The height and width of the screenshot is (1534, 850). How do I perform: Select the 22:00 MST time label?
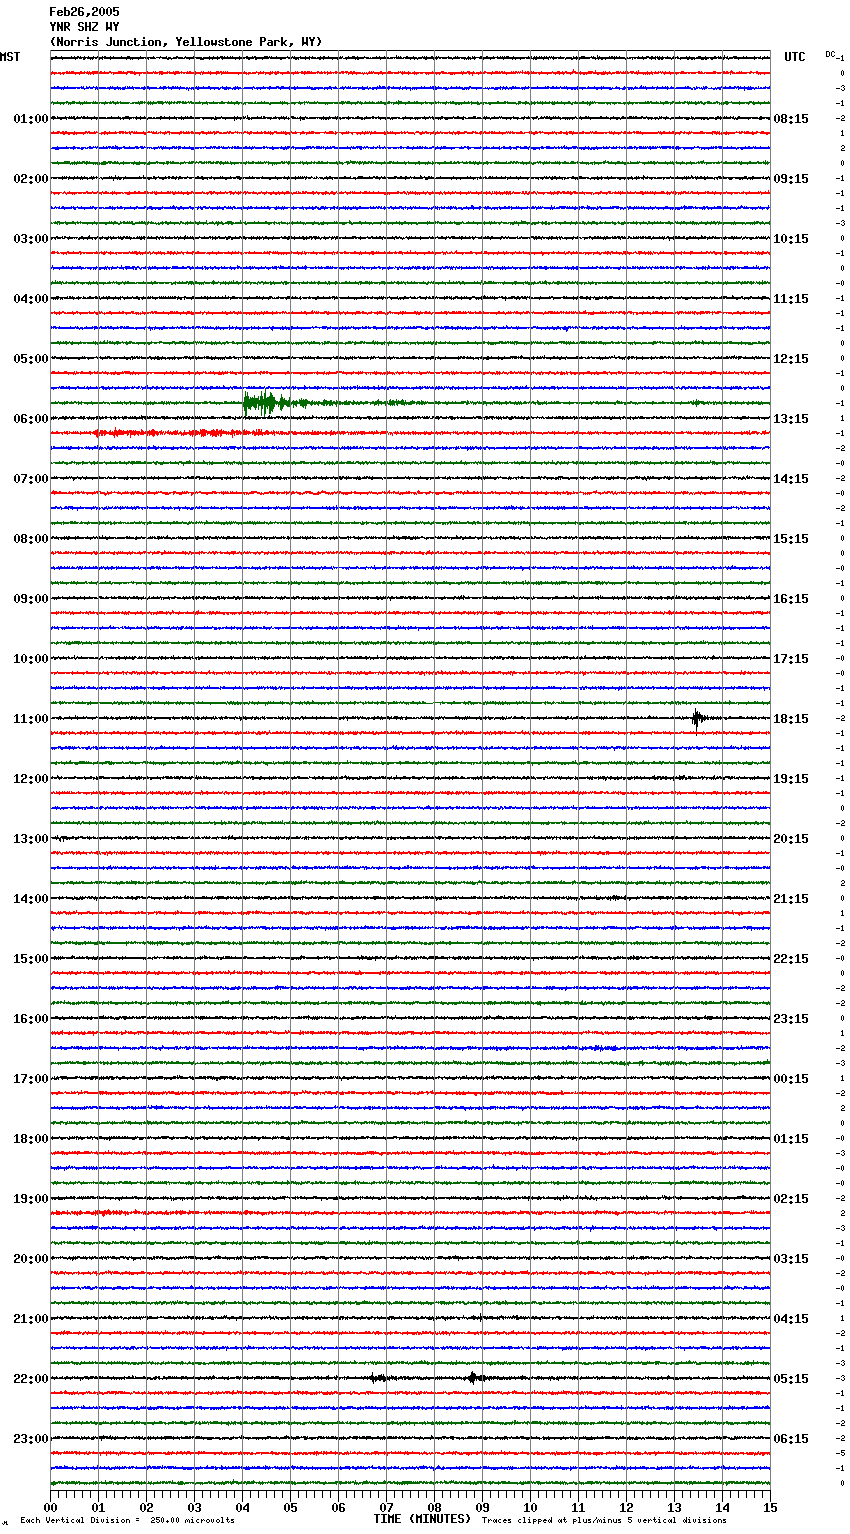point(31,1379)
